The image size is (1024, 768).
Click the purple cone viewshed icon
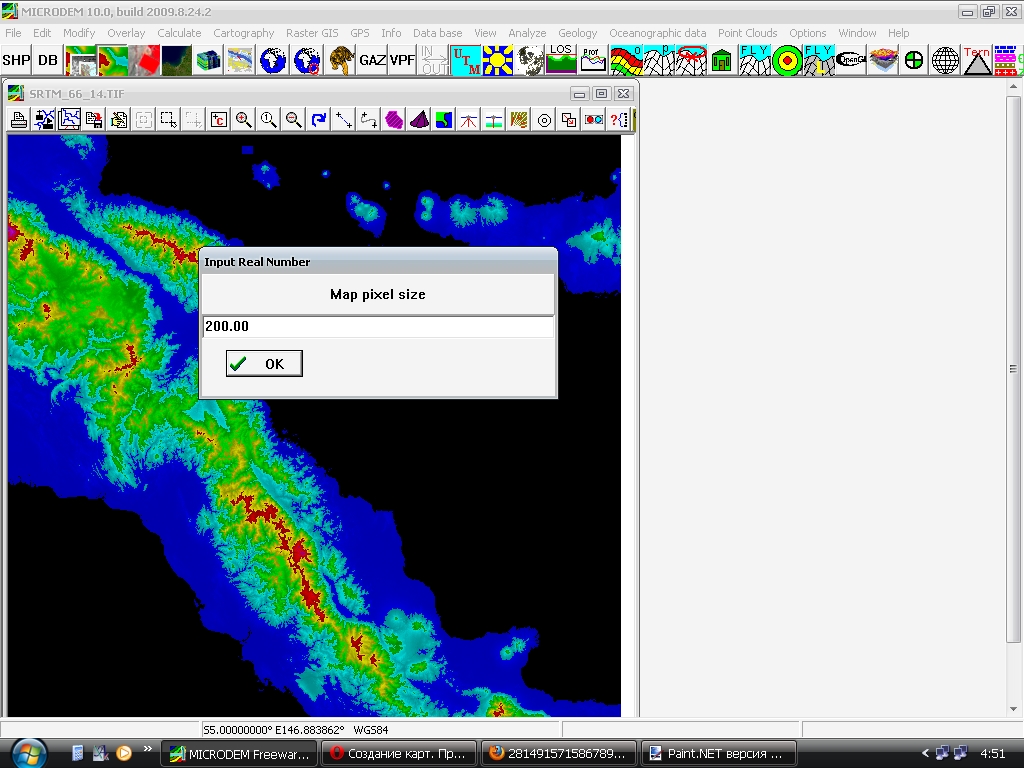coord(419,120)
